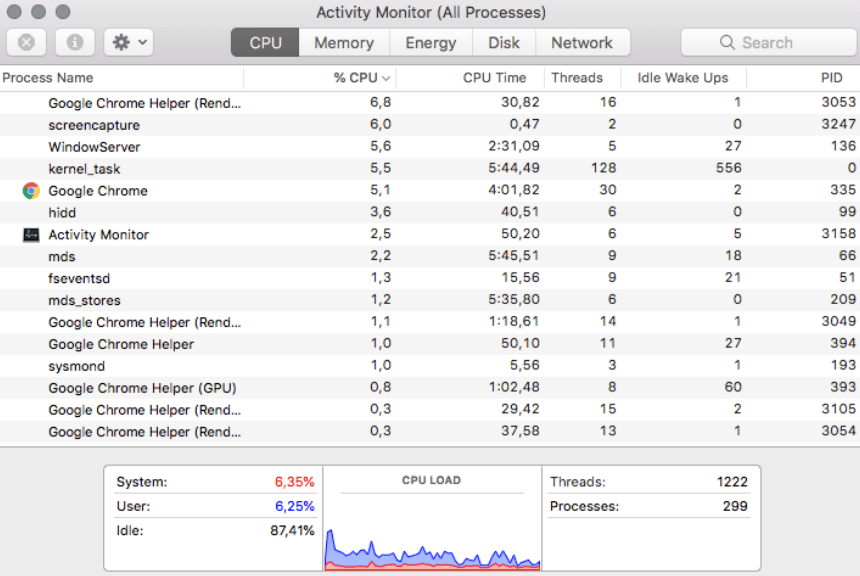Select the Google Chrome Helper row with PID 3105
Screen dimensions: 860x576
pos(430,410)
